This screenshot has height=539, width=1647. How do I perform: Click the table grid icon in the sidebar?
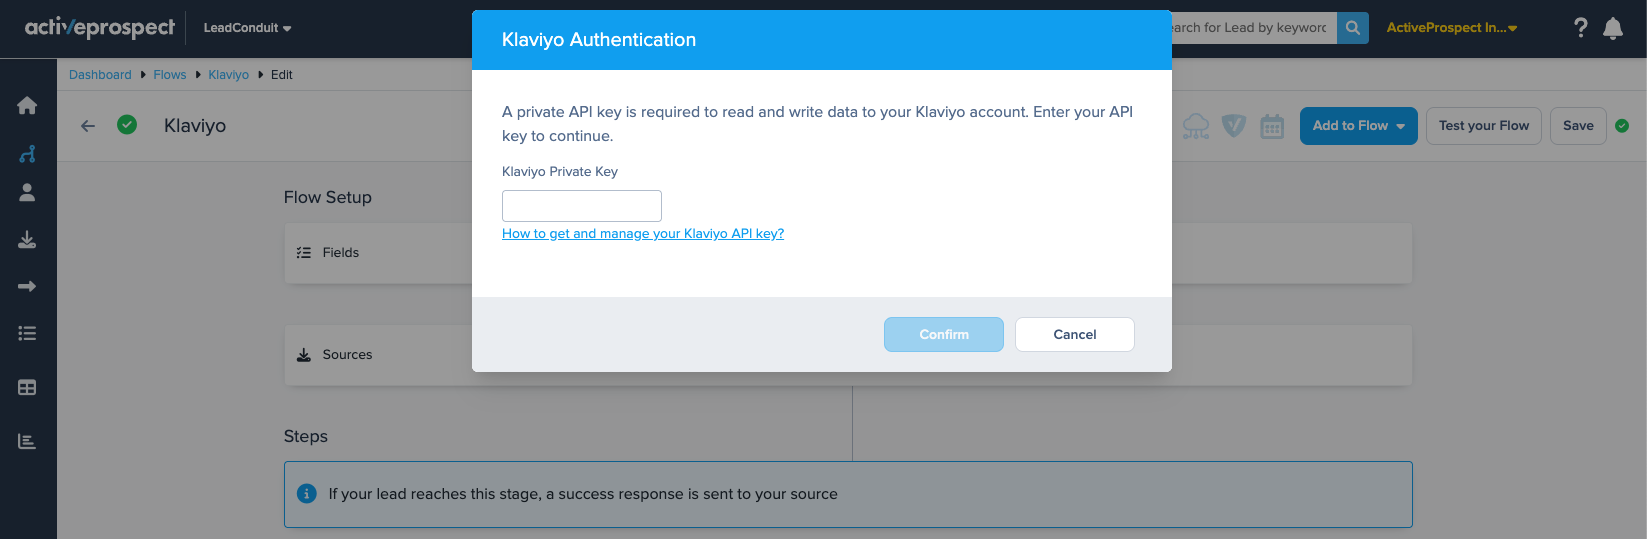[27, 387]
